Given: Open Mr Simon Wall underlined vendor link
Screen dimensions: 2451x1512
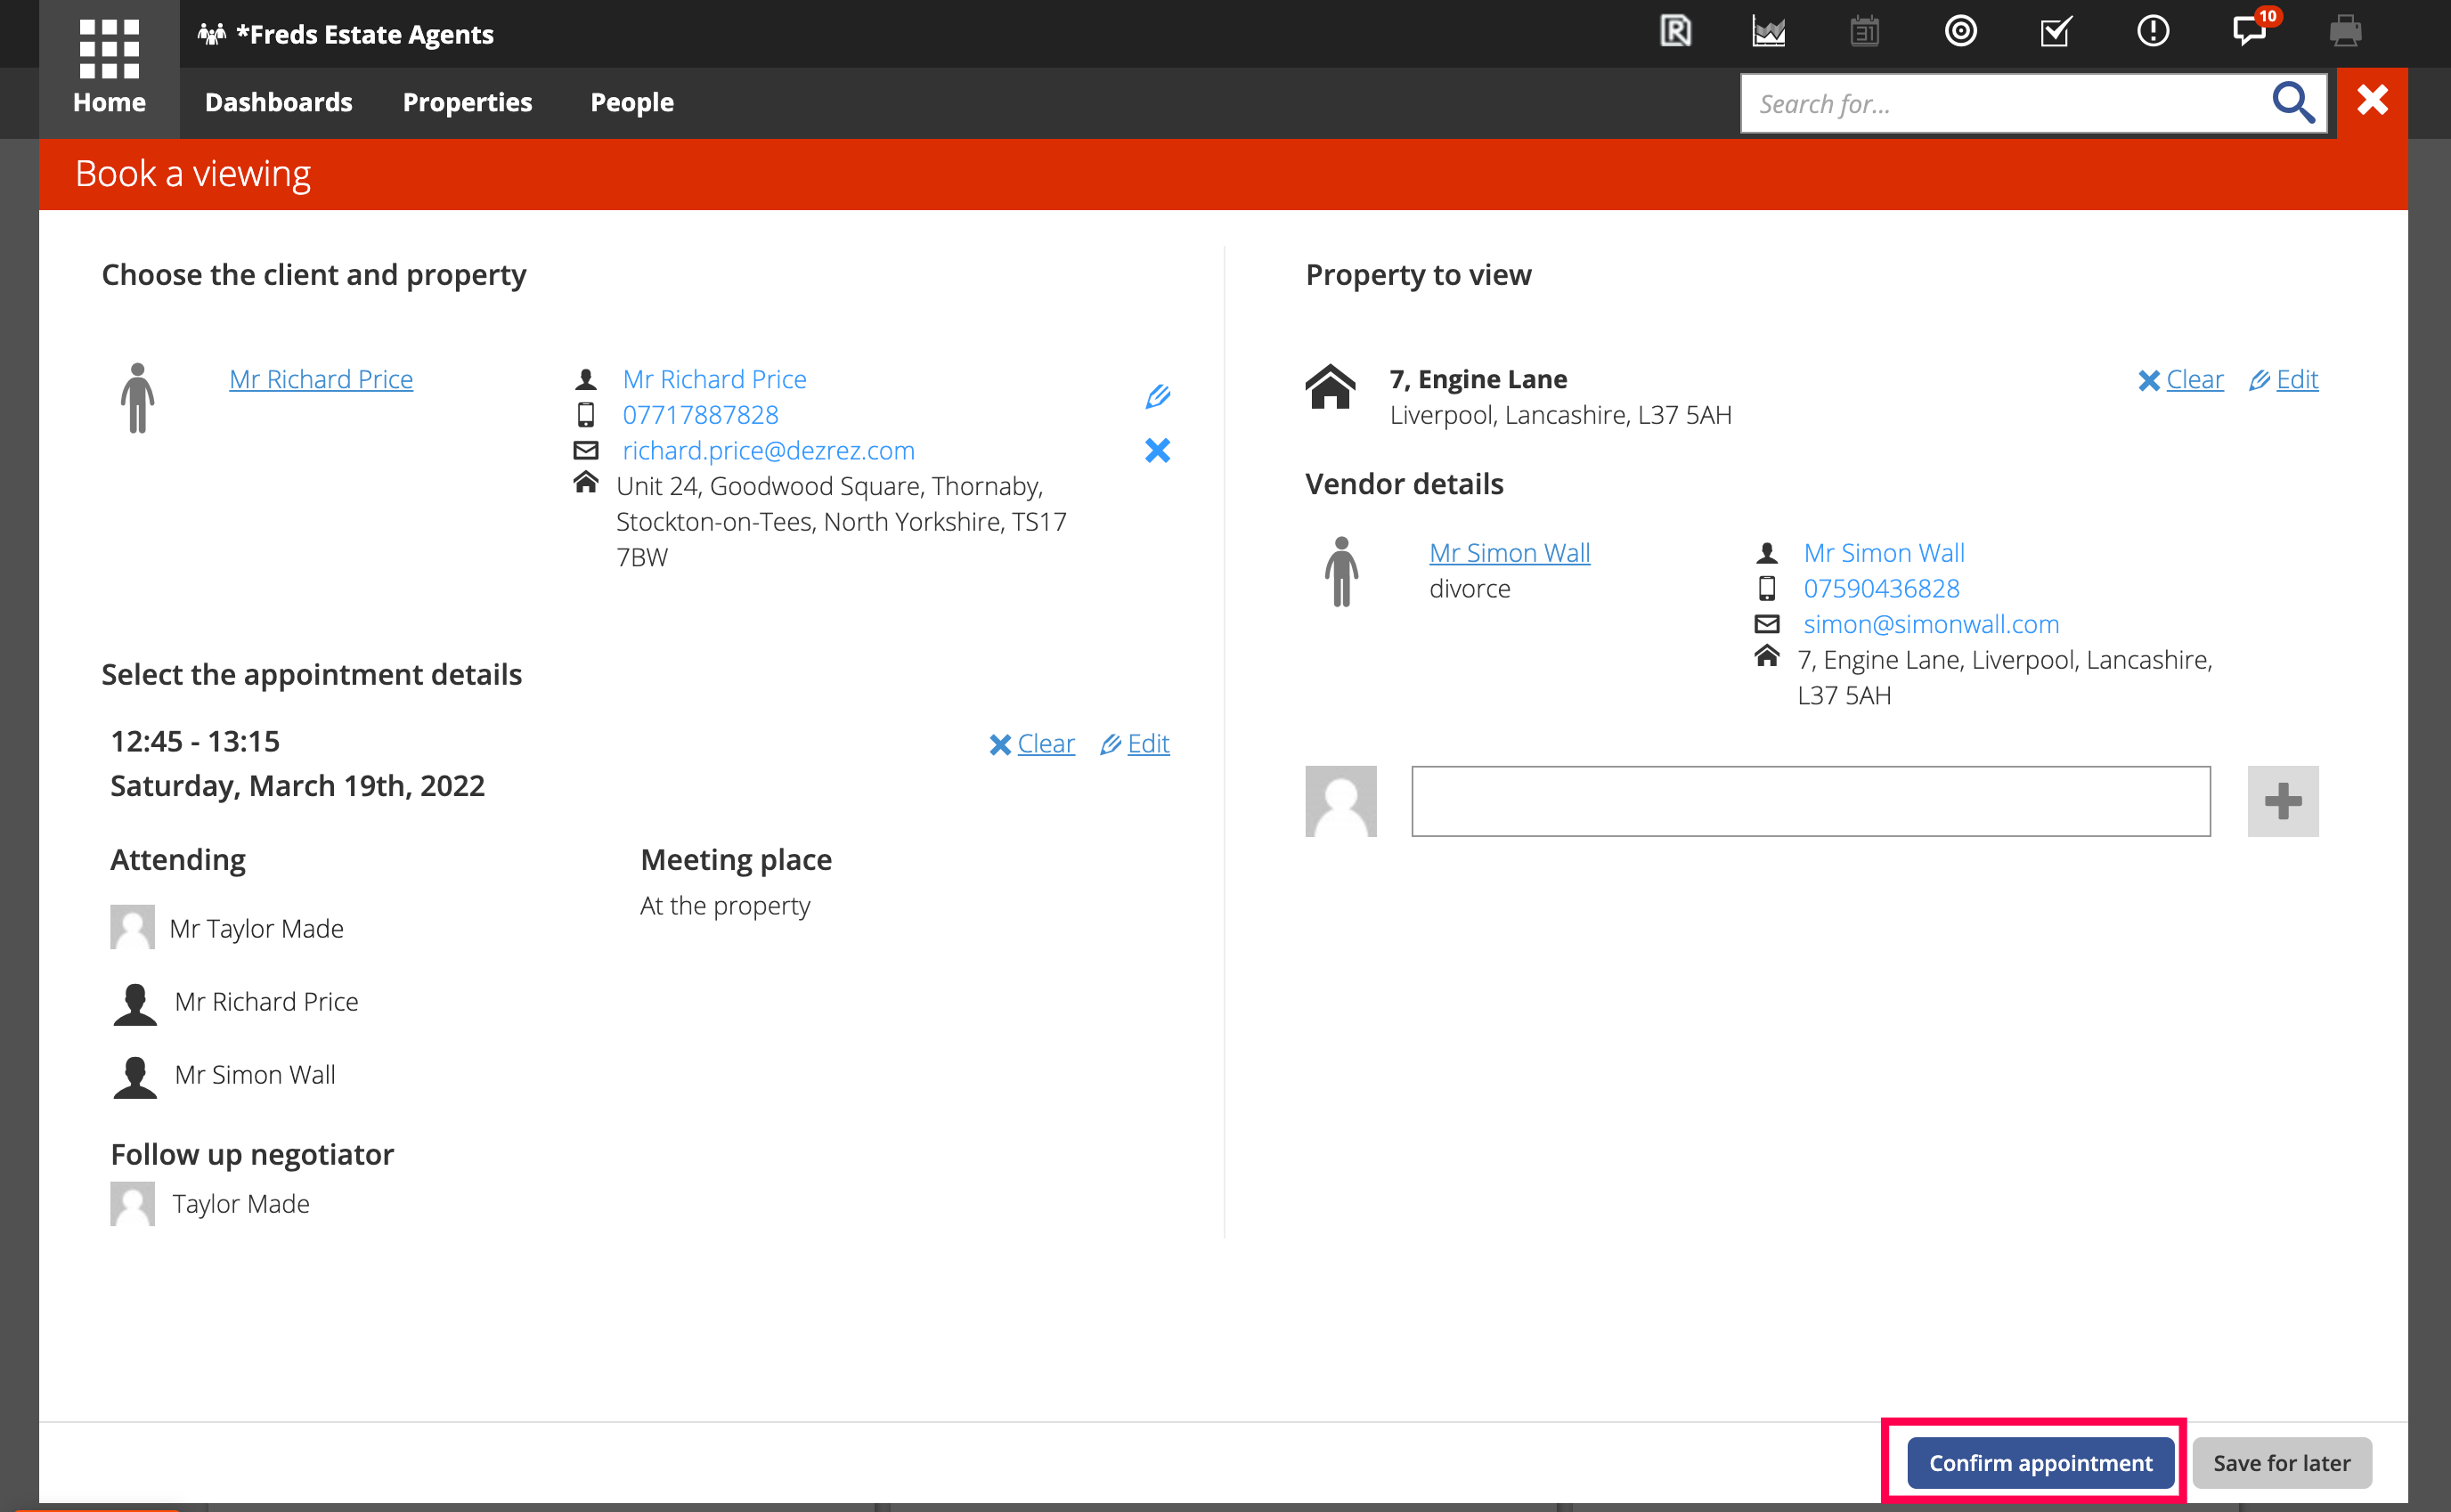Looking at the screenshot, I should pyautogui.click(x=1509, y=552).
